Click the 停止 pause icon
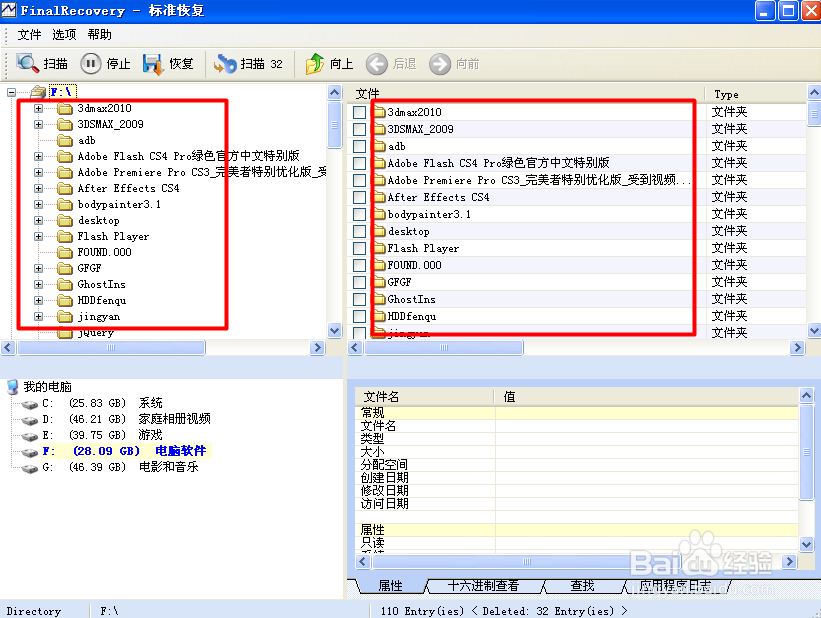The height and width of the screenshot is (618, 821). tap(91, 64)
